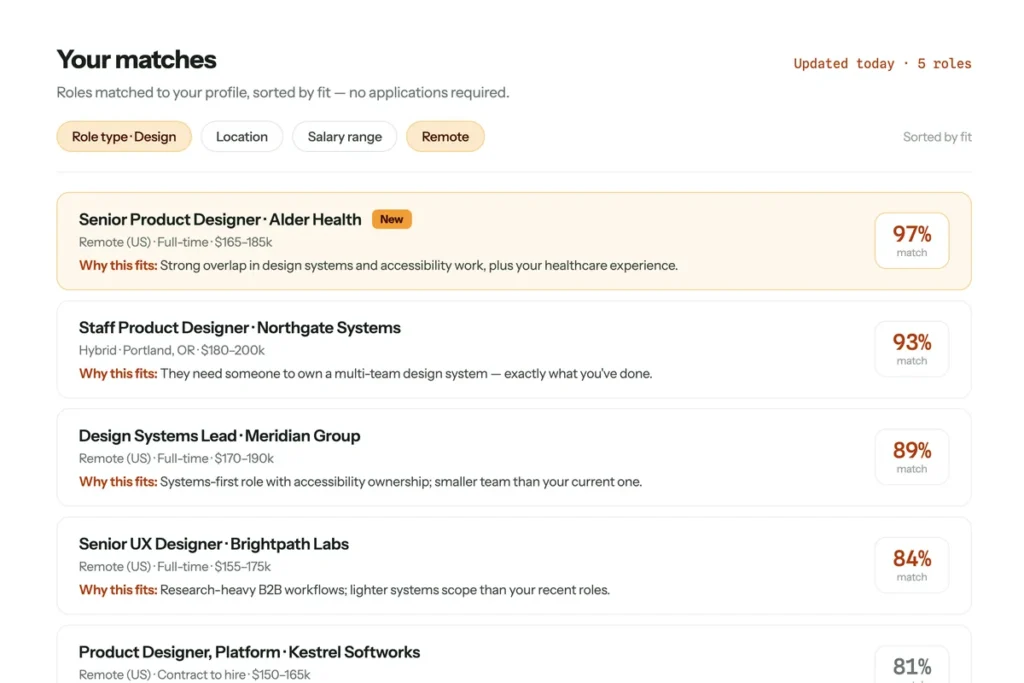Open Design Systems Lead · Meridian Group role
1024x683 pixels.
point(514,457)
